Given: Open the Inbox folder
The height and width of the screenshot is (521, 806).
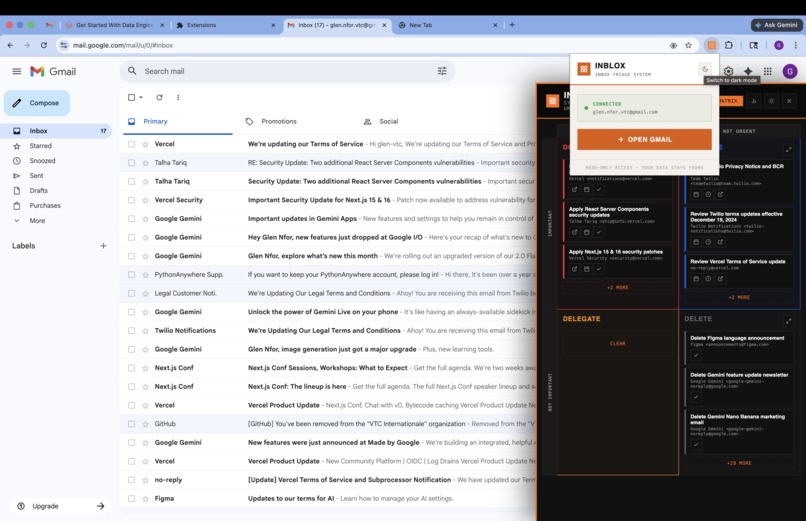Looking at the screenshot, I should [56, 131].
